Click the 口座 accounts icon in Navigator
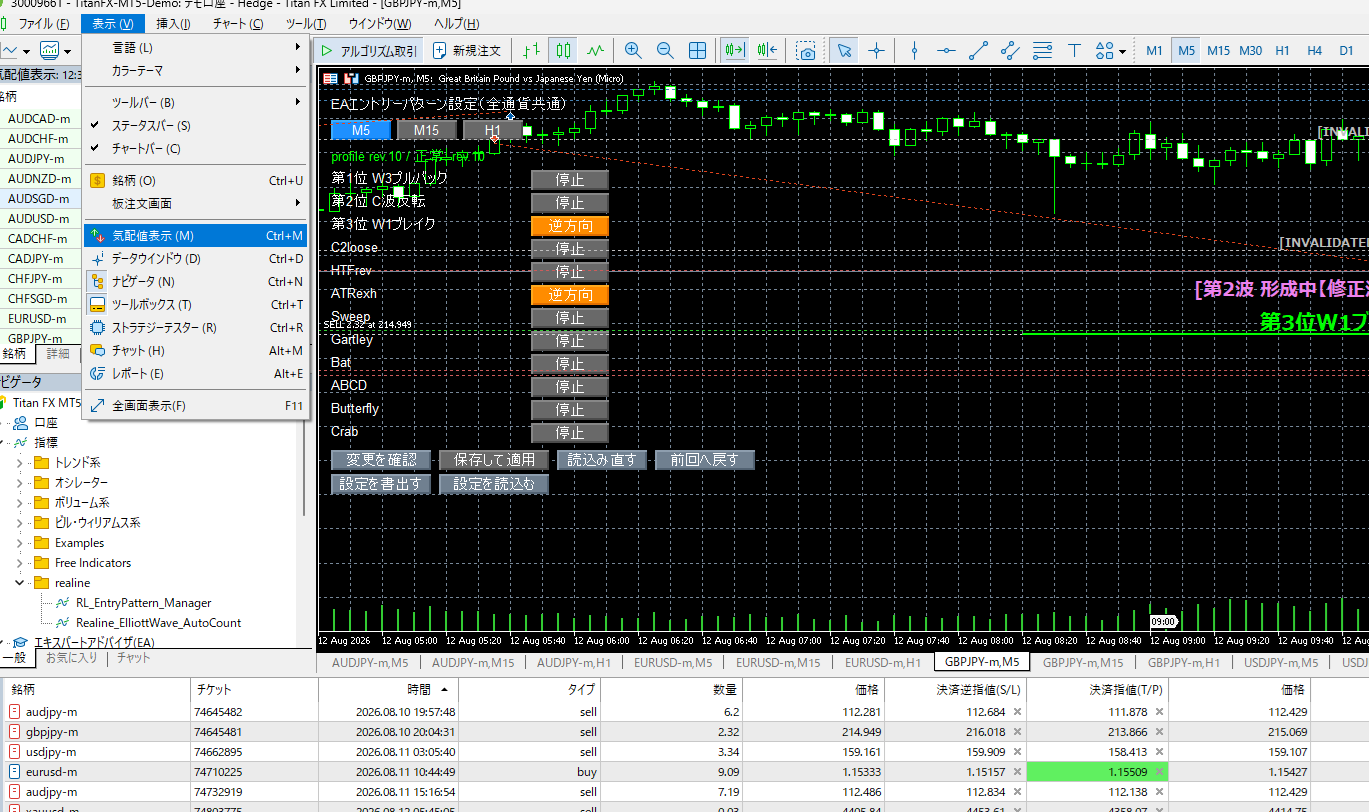This screenshot has width=1369, height=812. coord(20,422)
